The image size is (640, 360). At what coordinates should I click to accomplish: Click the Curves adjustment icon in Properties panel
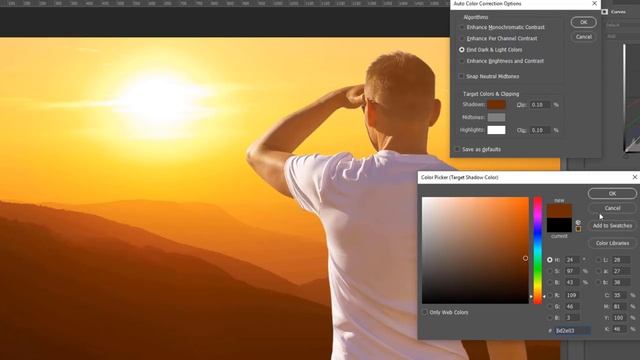pos(604,12)
